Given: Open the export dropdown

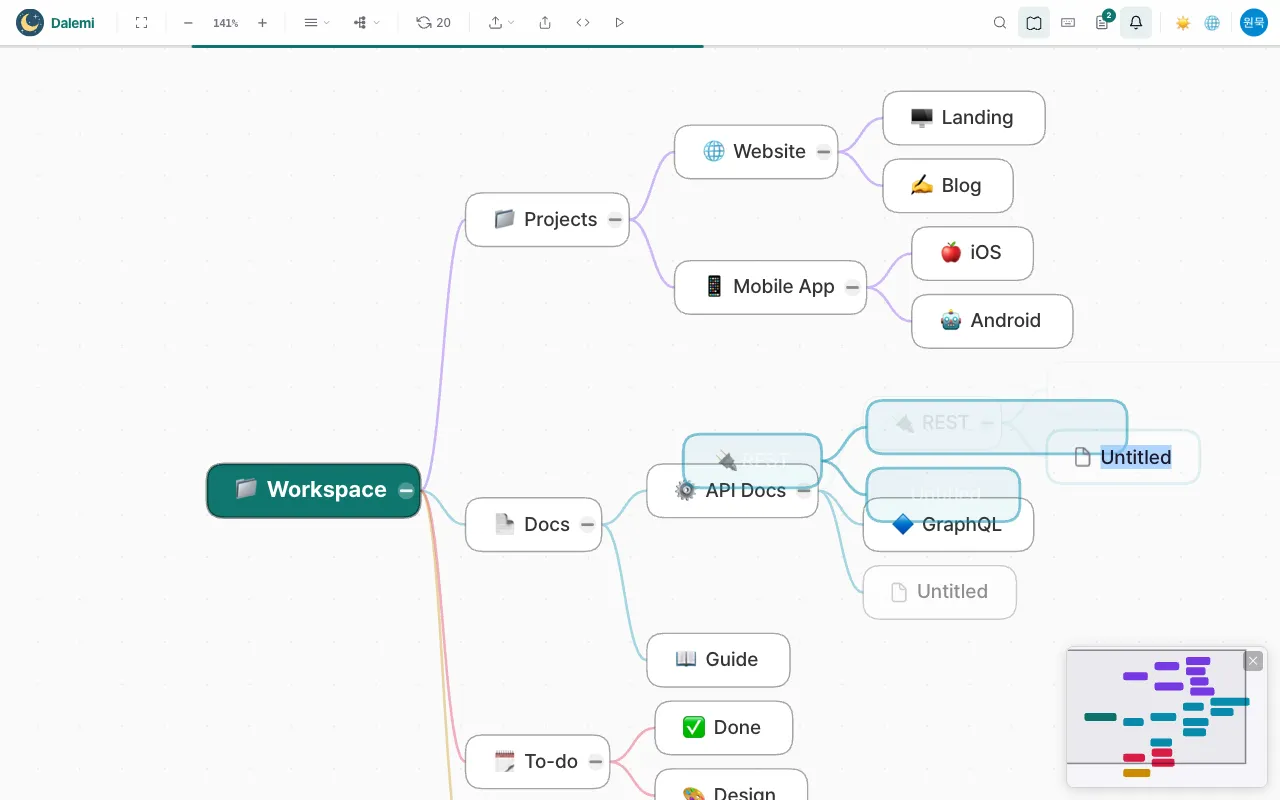Looking at the screenshot, I should pyautogui.click(x=501, y=22).
